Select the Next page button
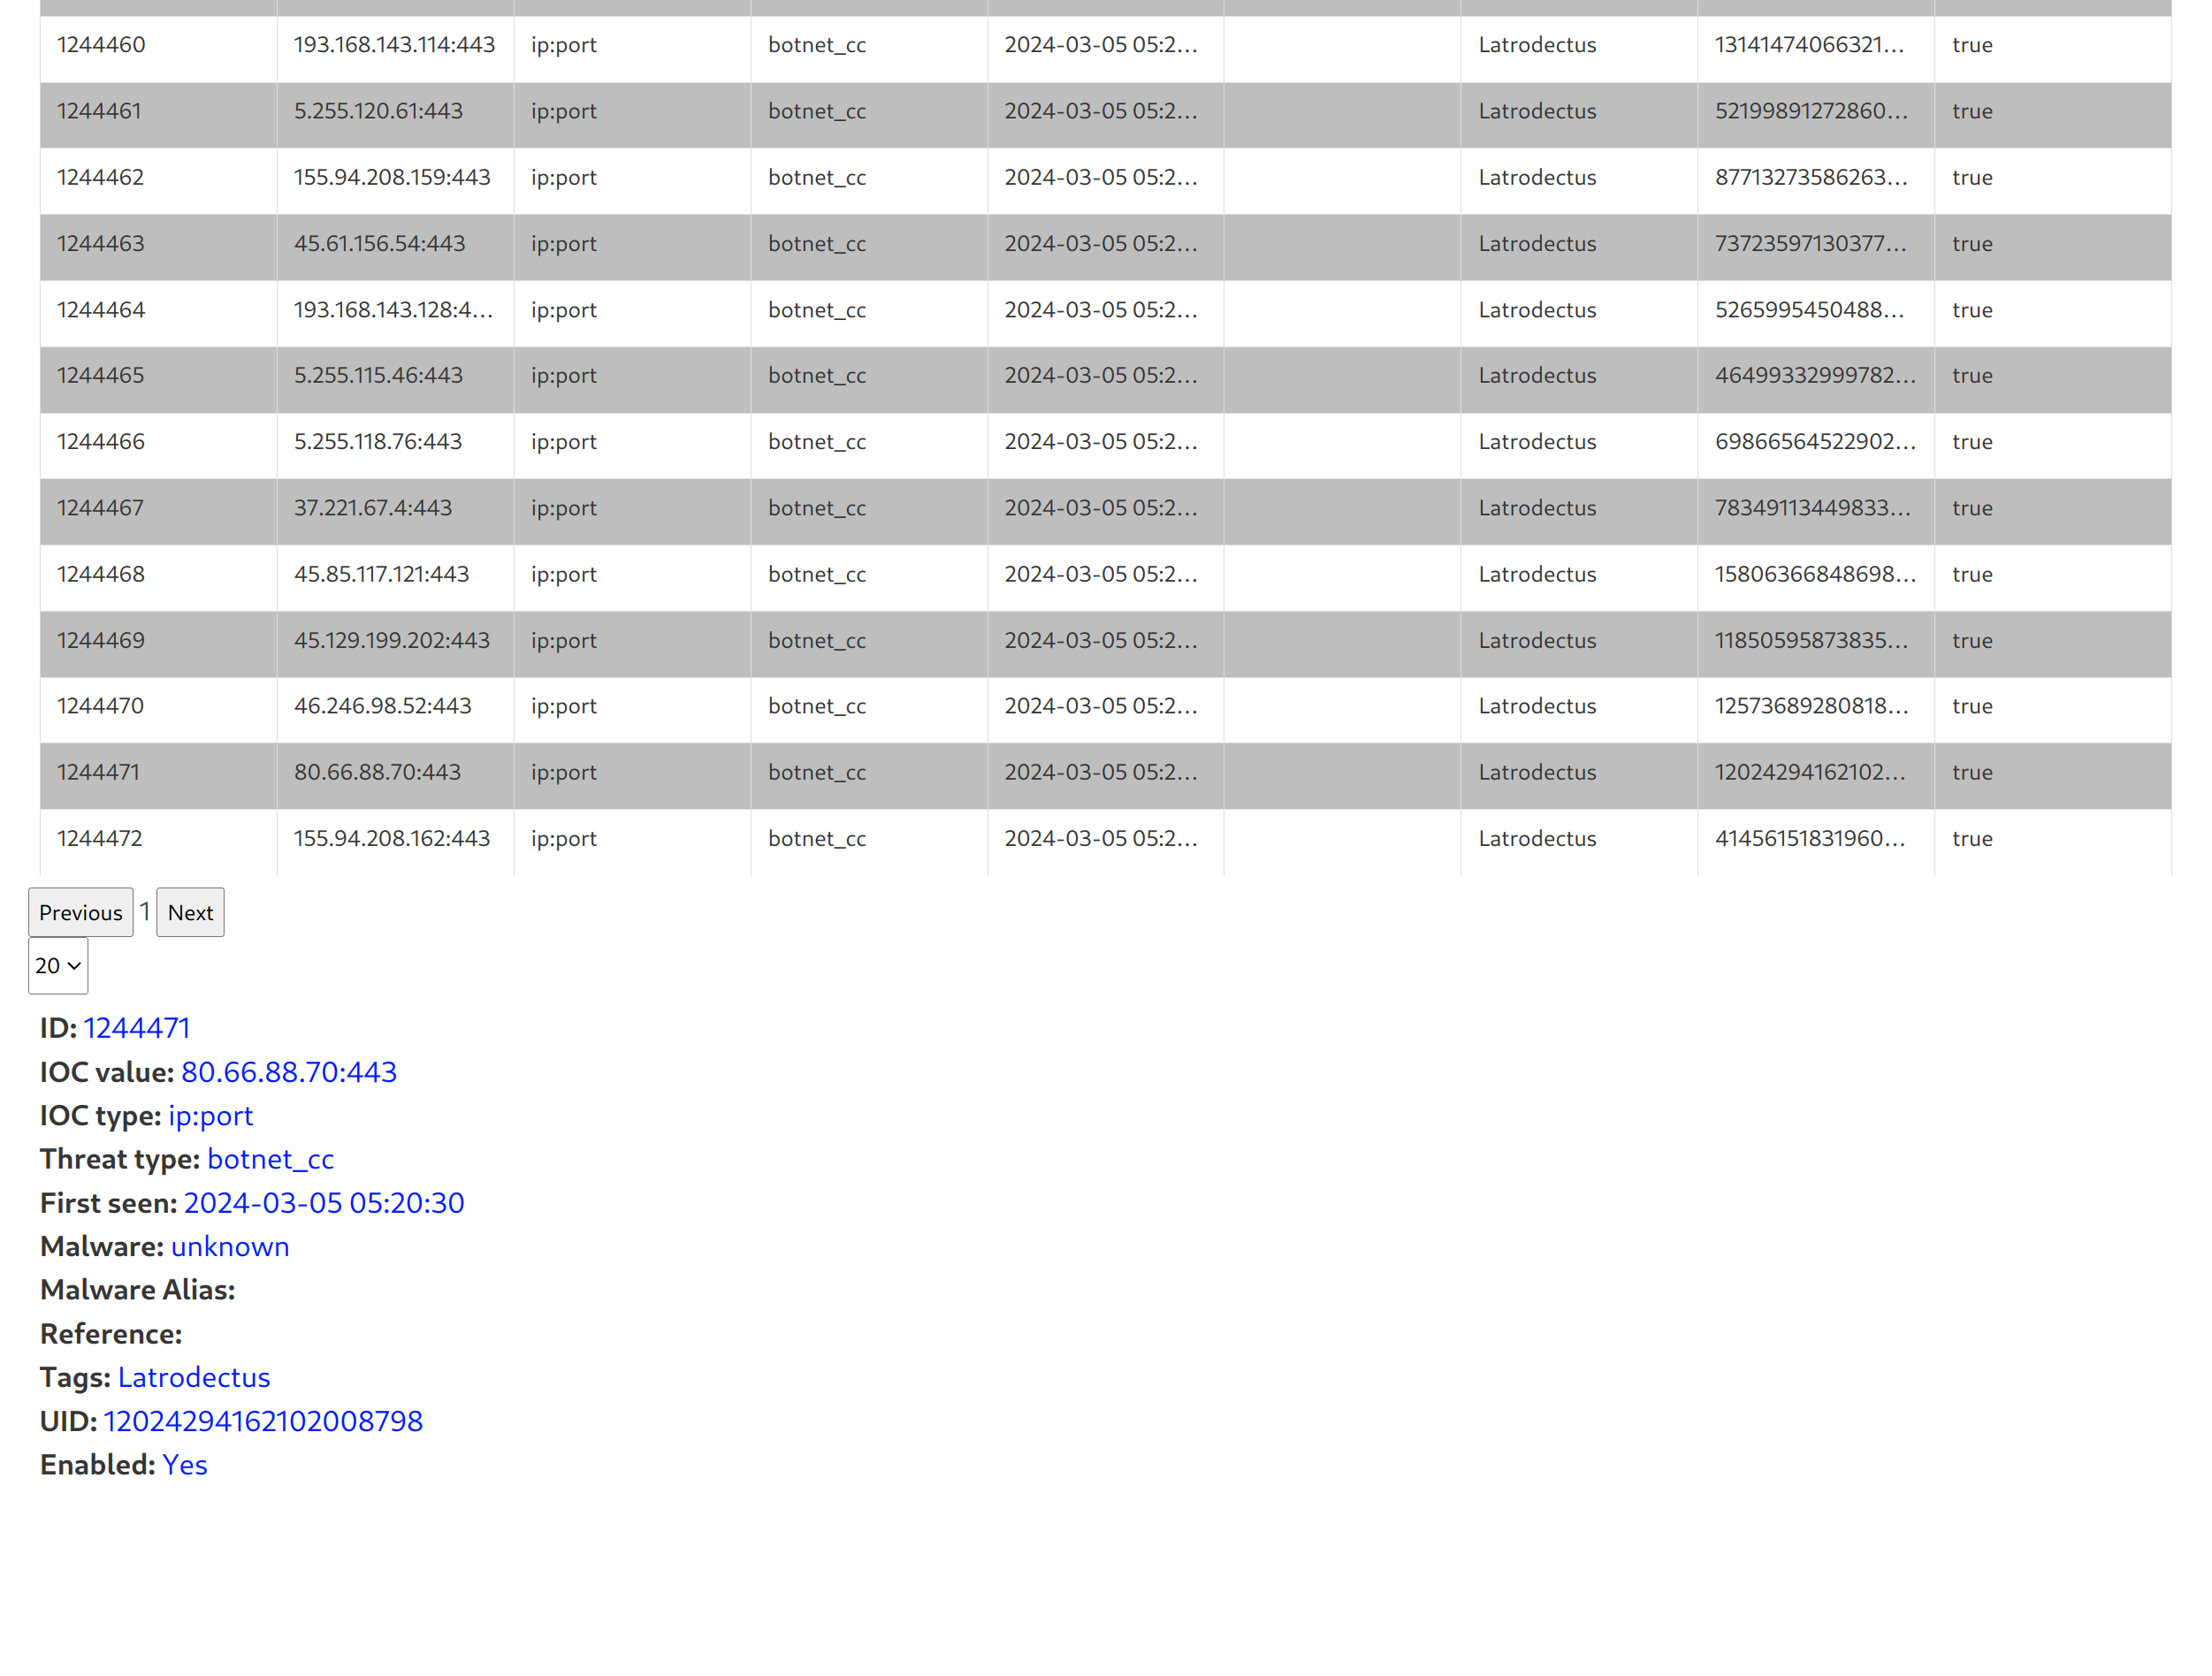Image resolution: width=2212 pixels, height=1676 pixels. 190,912
